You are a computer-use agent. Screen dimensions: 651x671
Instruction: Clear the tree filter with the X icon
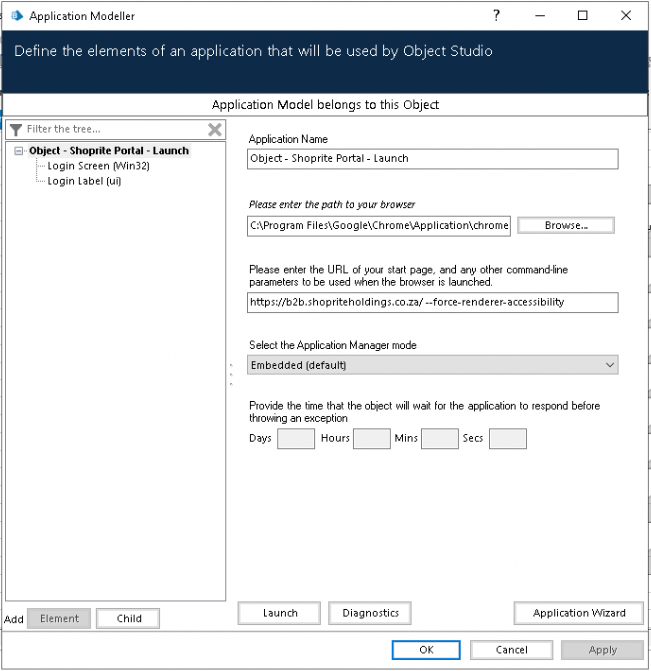[215, 129]
